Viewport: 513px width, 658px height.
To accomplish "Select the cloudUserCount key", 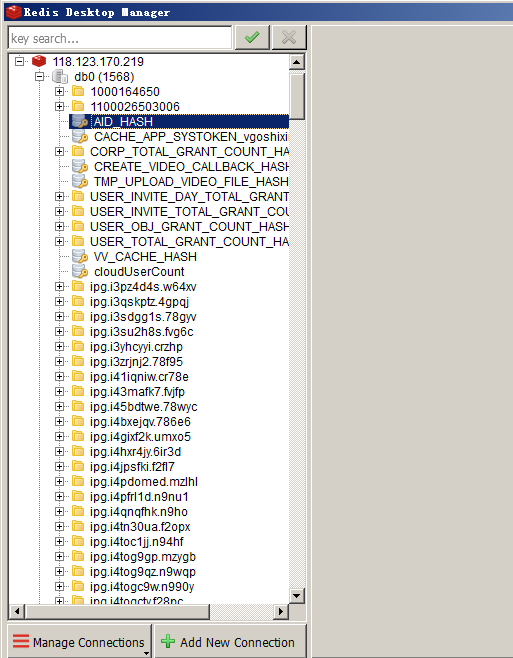I will [x=139, y=272].
